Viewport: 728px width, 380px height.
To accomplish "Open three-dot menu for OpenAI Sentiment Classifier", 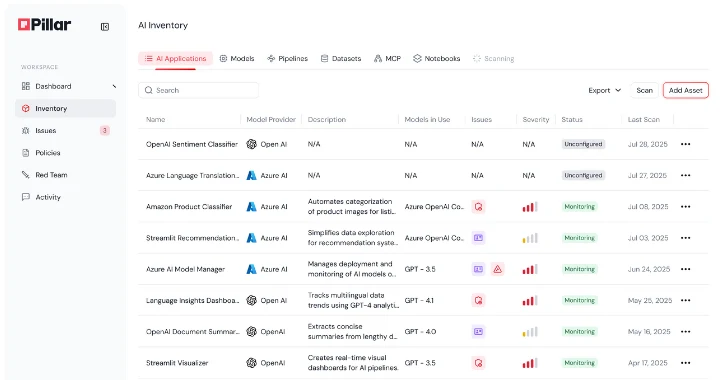I will pyautogui.click(x=685, y=144).
